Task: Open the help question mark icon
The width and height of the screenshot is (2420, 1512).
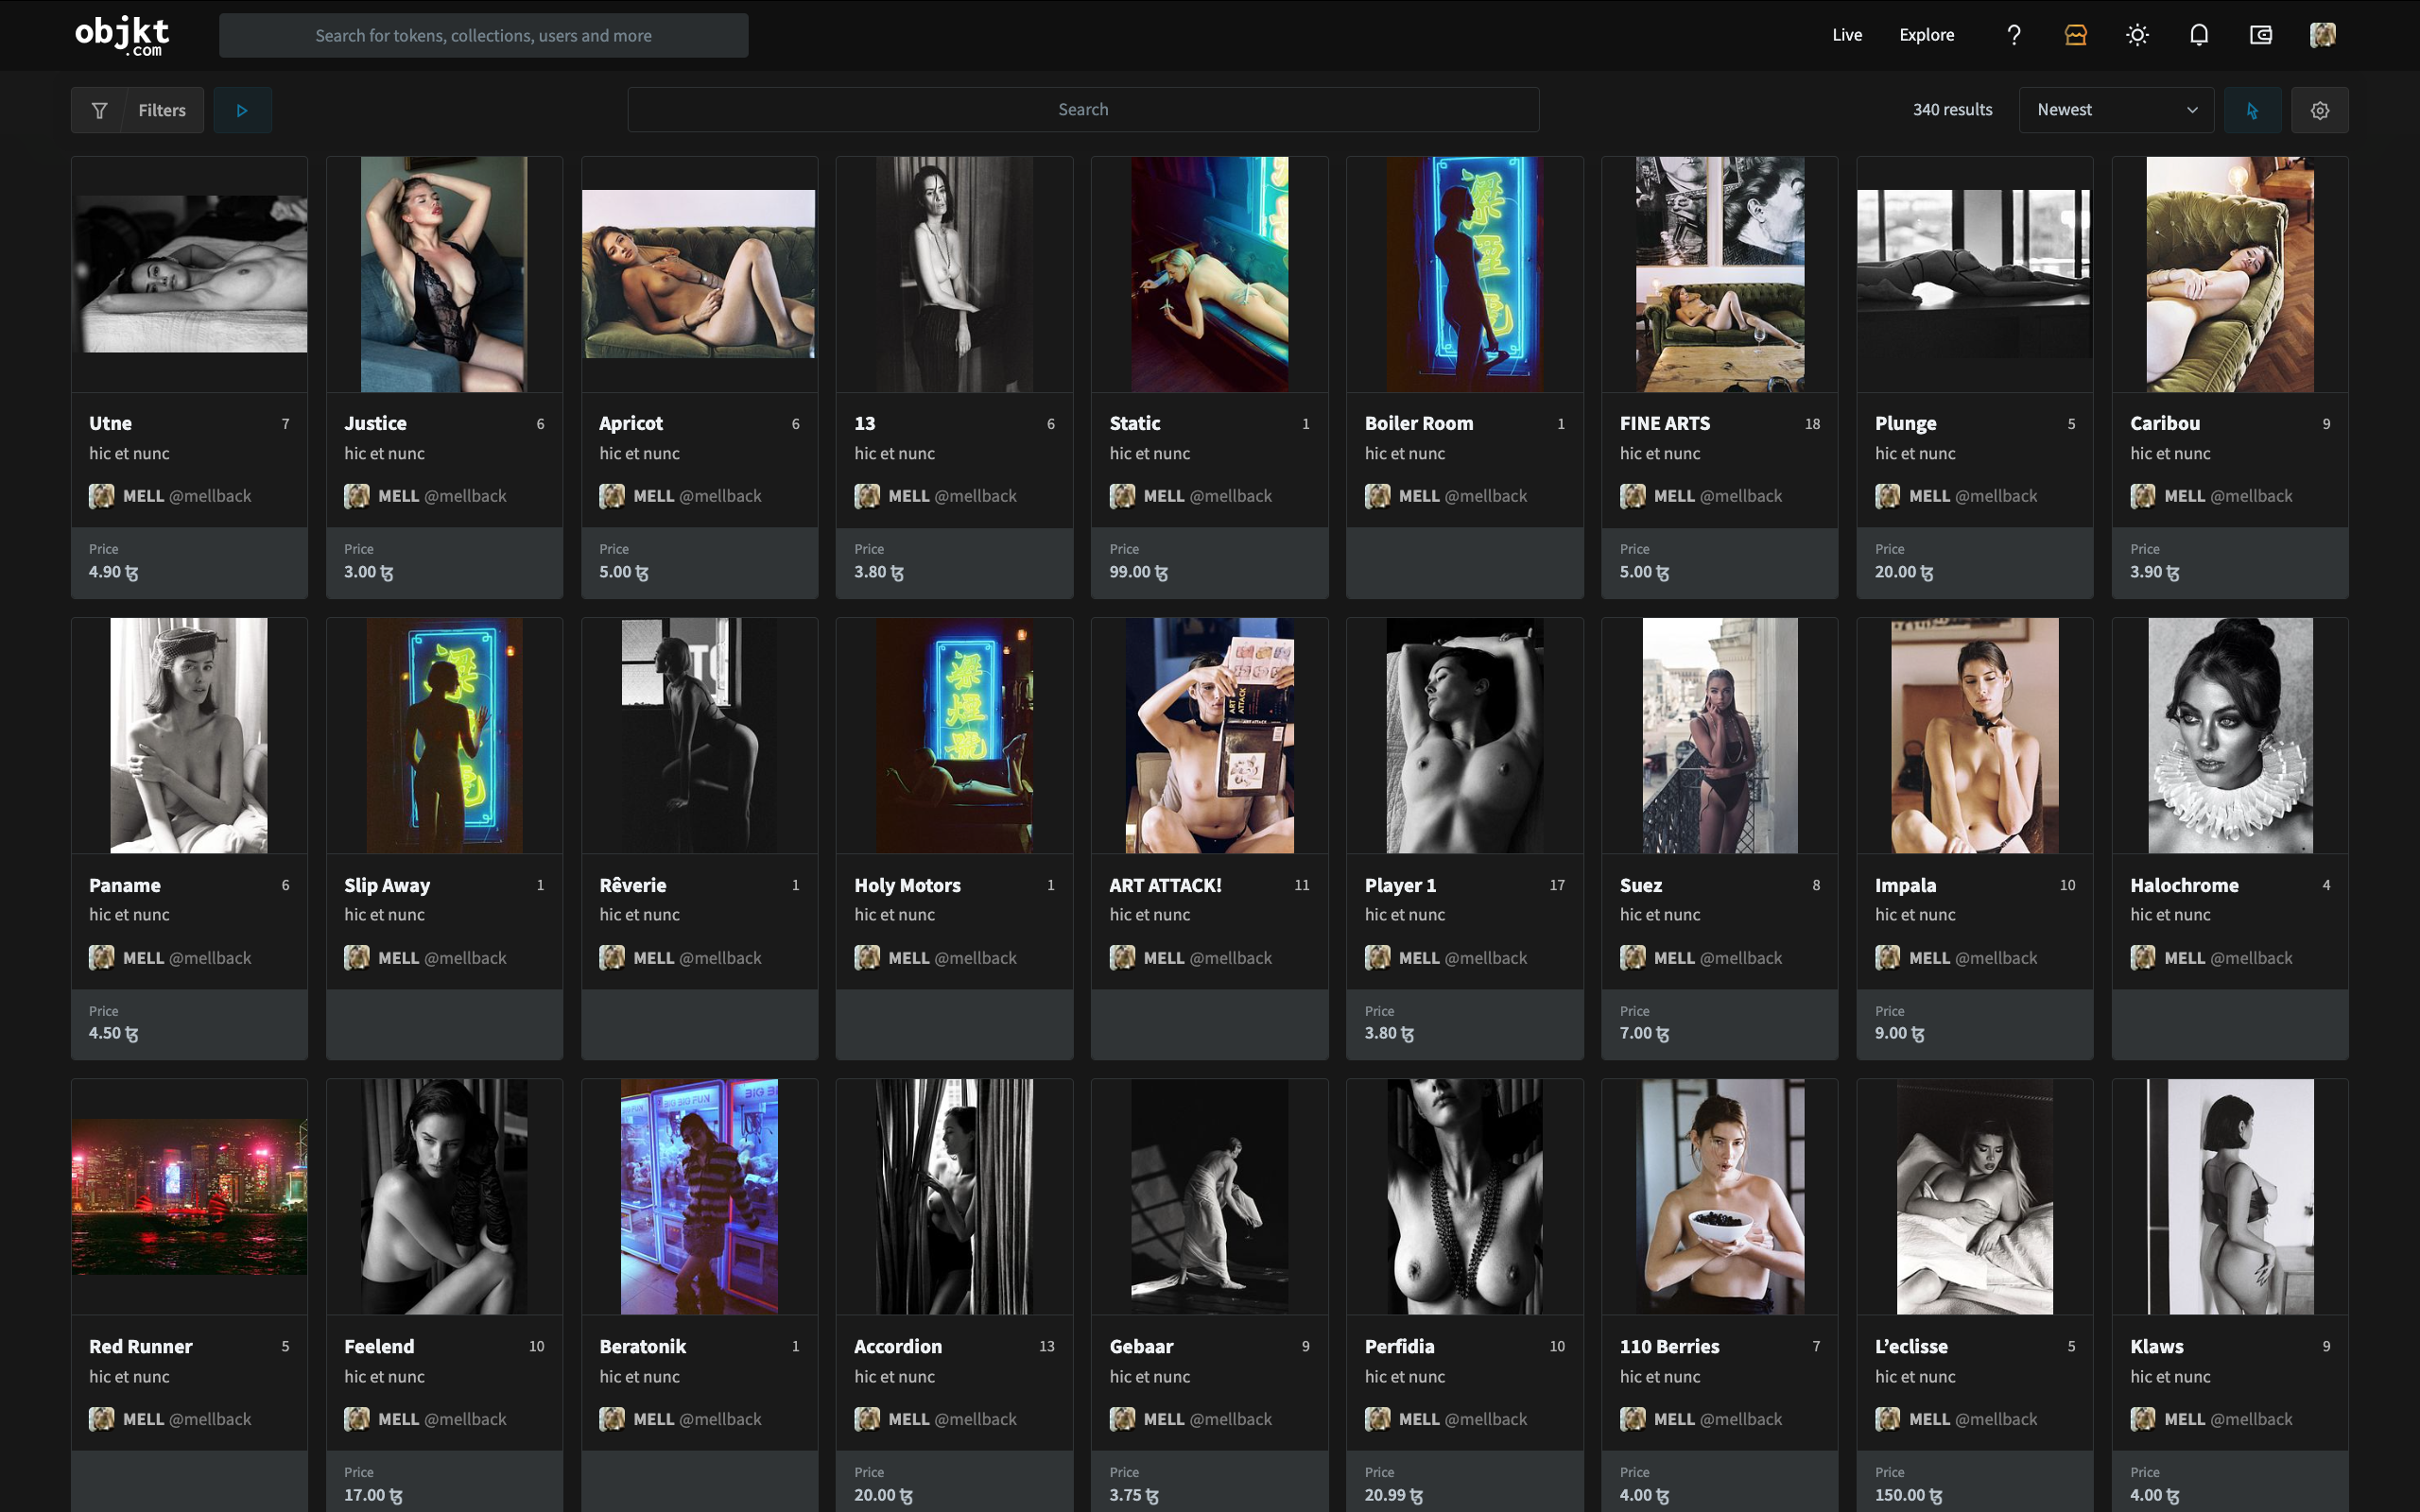Action: point(2014,35)
